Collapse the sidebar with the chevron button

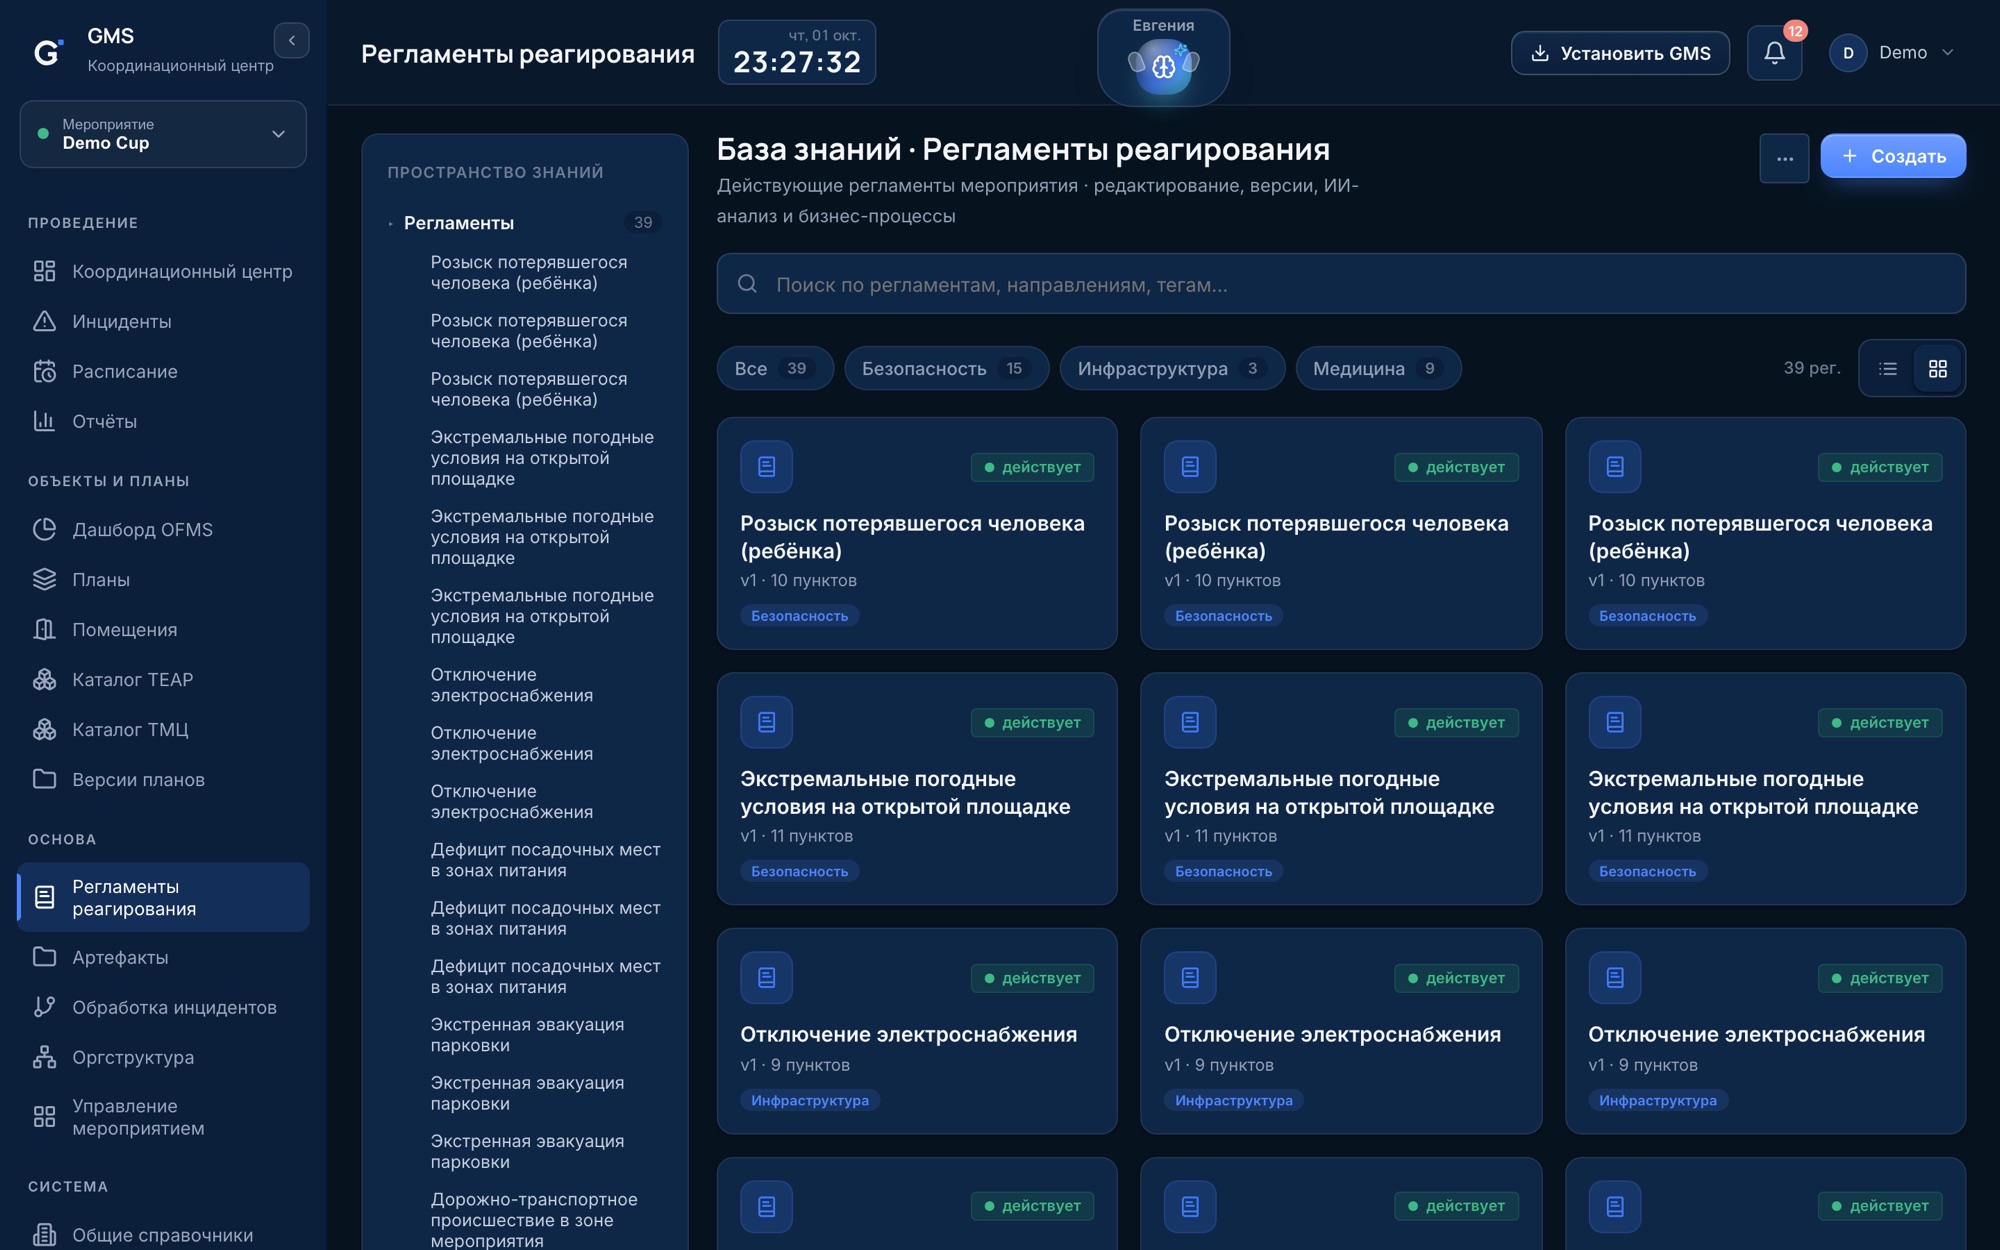tap(291, 40)
